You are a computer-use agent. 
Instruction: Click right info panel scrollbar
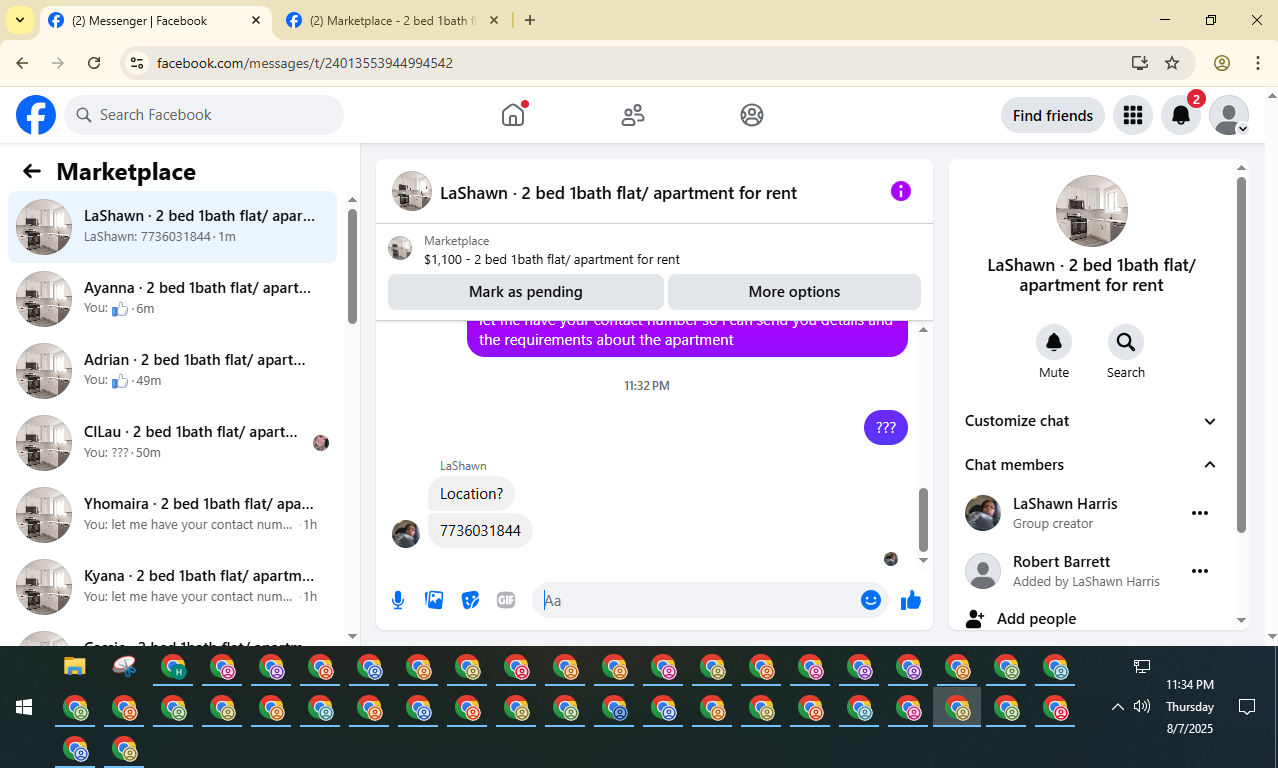pos(1241,355)
